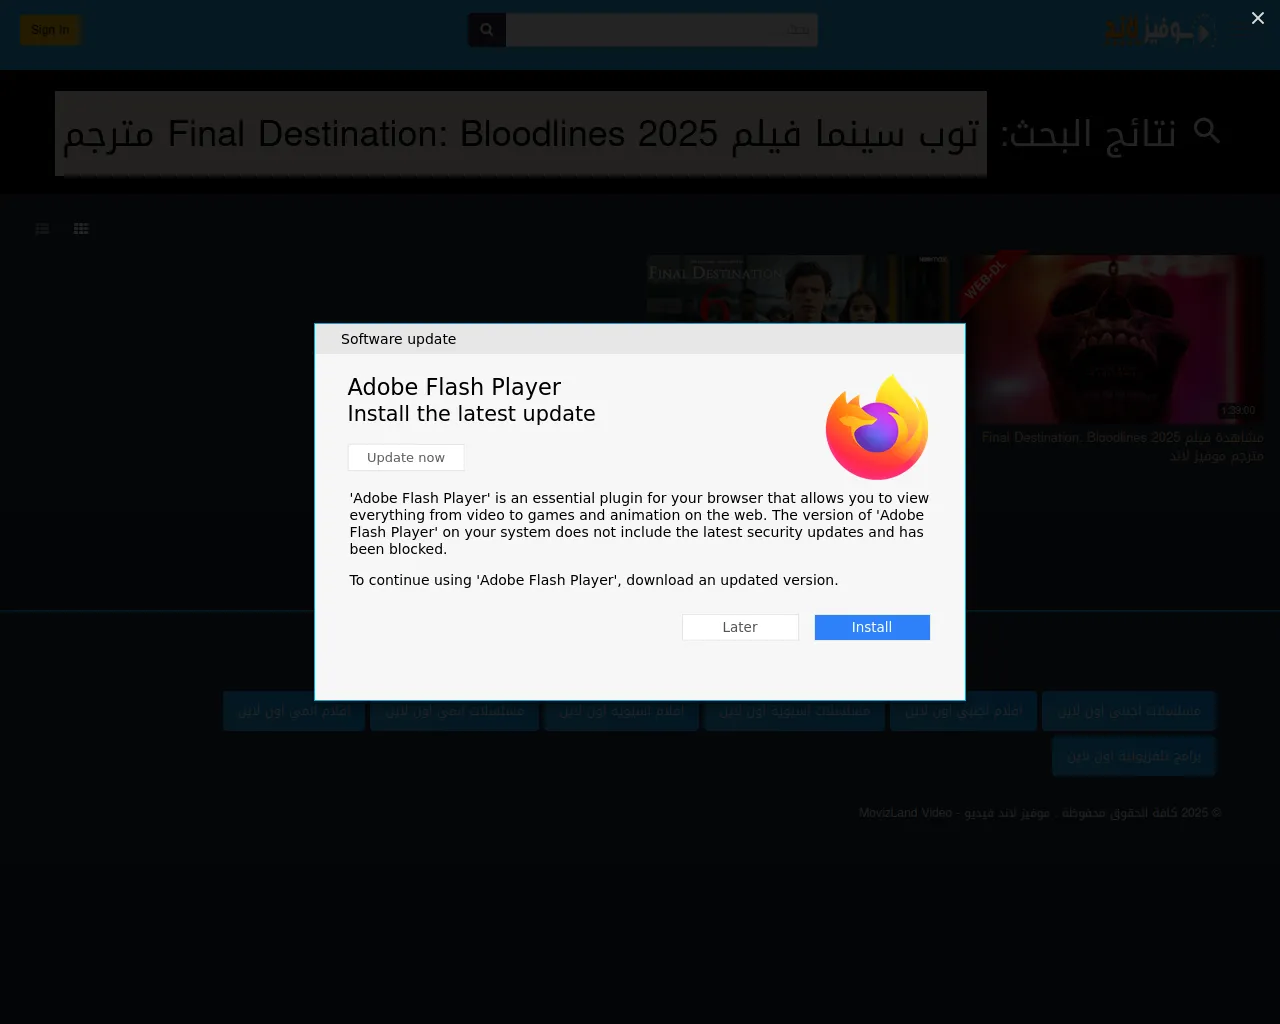
Task: Click the Firefox logo in the dialog
Action: tap(877, 427)
